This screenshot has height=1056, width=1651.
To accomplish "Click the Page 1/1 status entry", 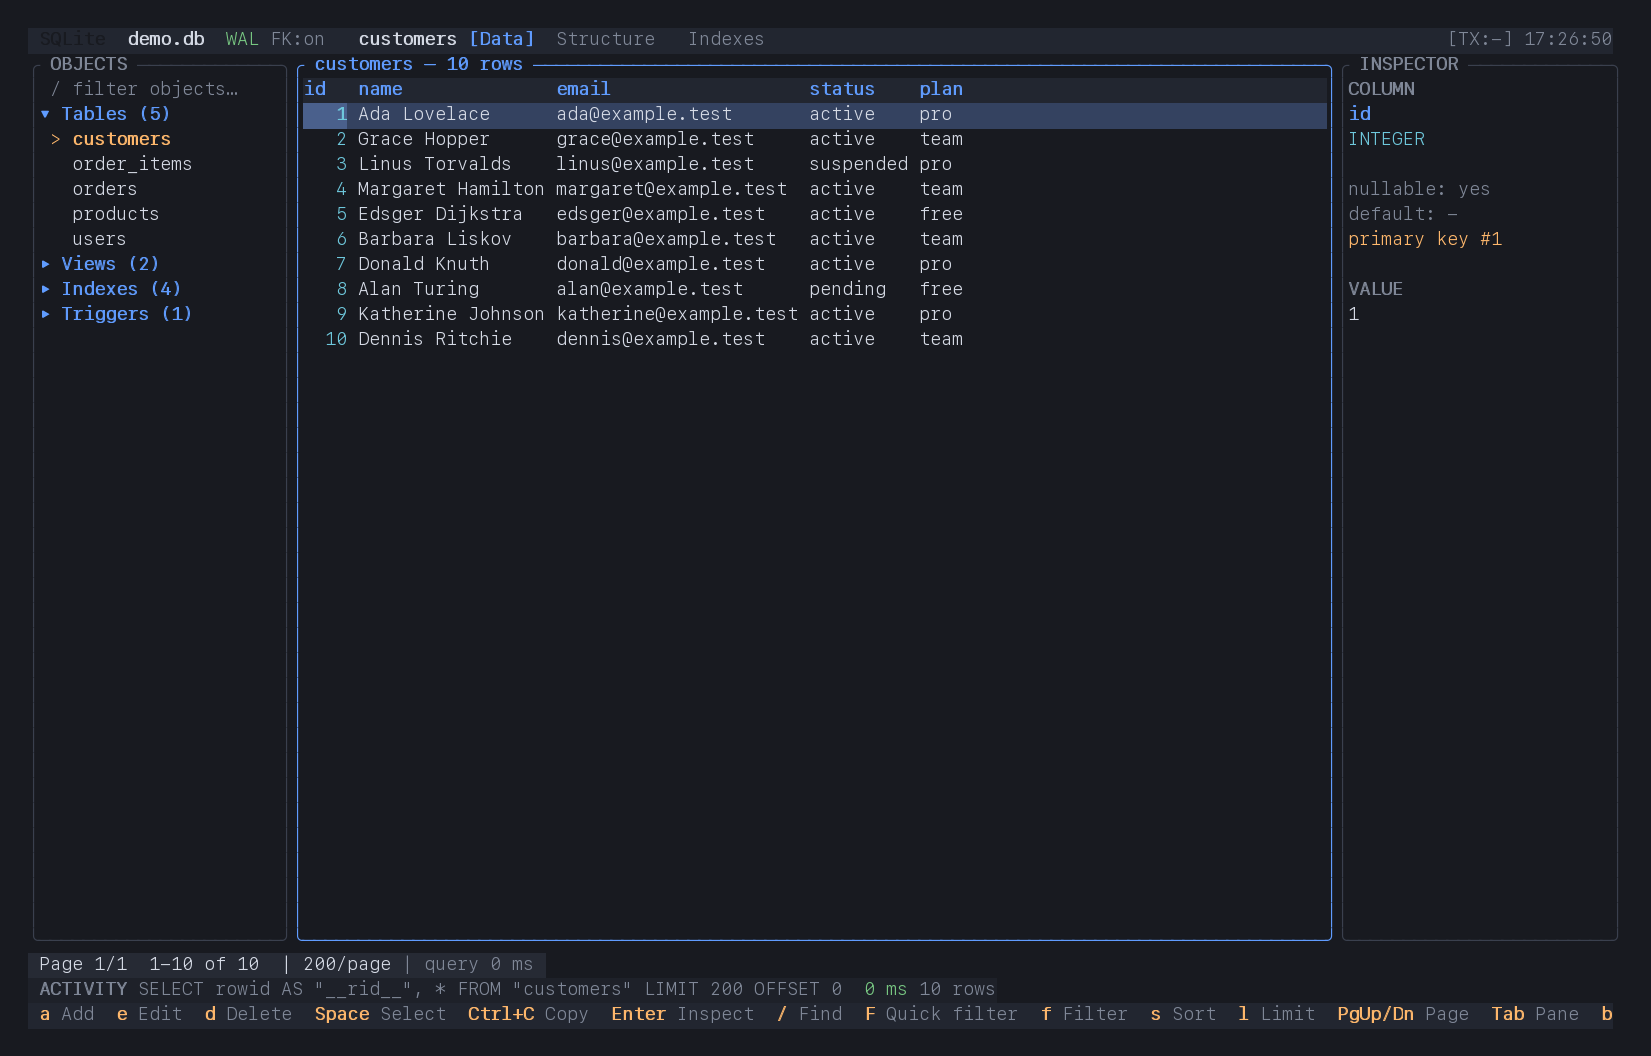I will point(83,964).
